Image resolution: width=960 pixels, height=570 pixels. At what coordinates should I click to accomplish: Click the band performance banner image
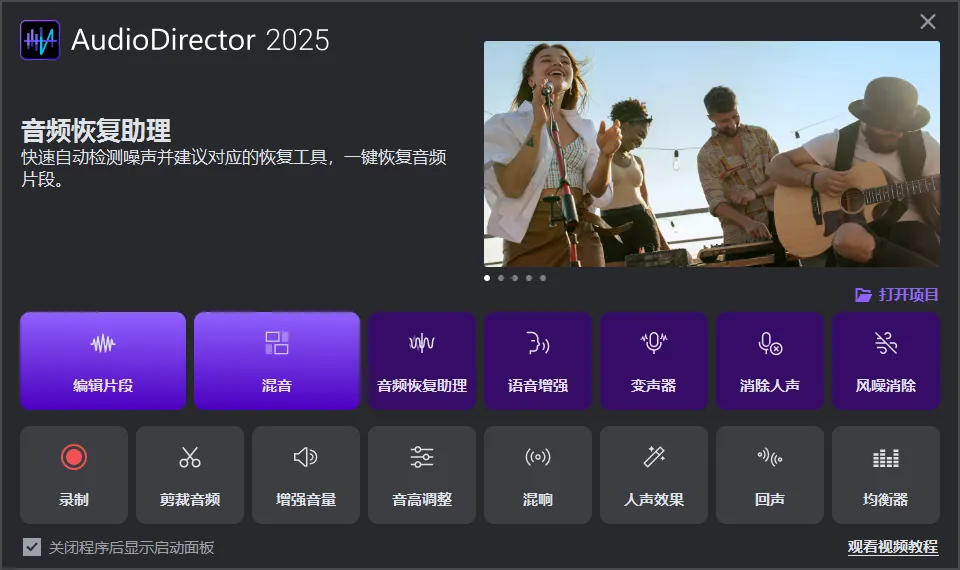tap(711, 154)
